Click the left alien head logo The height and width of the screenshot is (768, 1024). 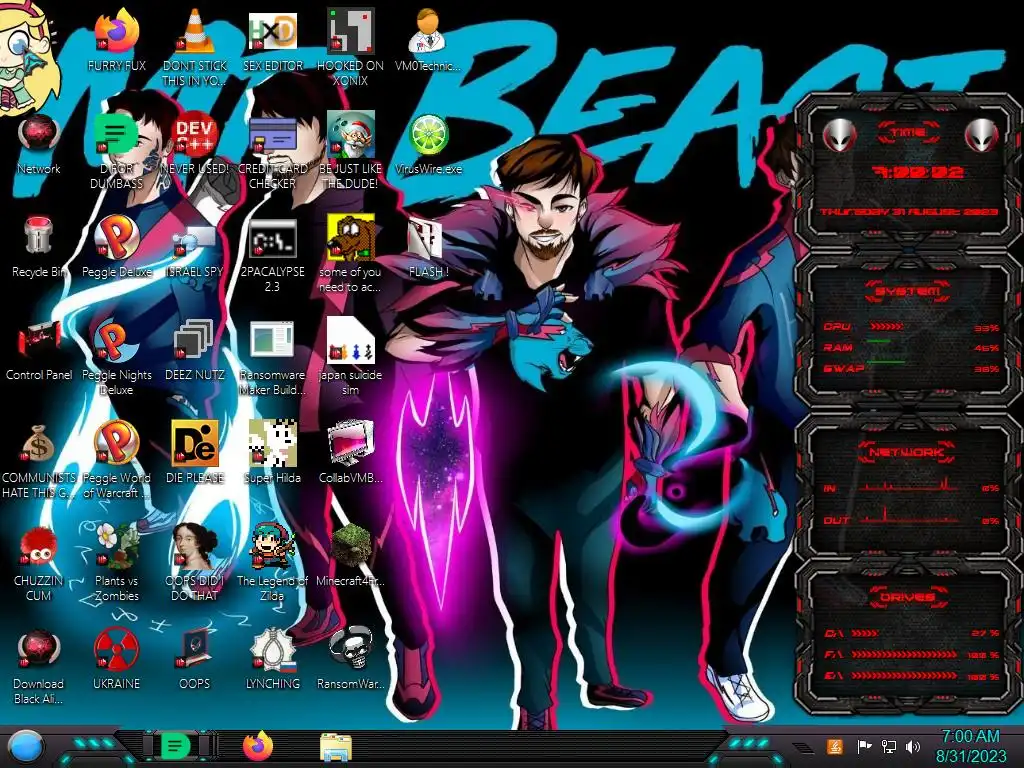(x=840, y=136)
